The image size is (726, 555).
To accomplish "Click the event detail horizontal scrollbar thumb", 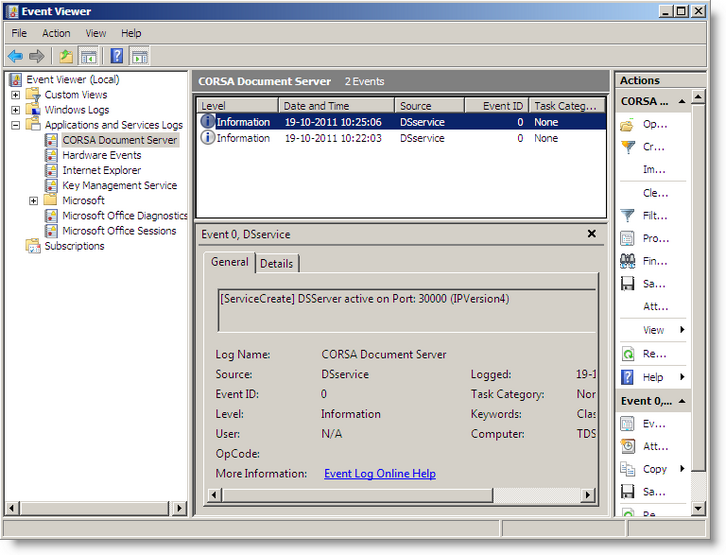I will click(x=358, y=495).
